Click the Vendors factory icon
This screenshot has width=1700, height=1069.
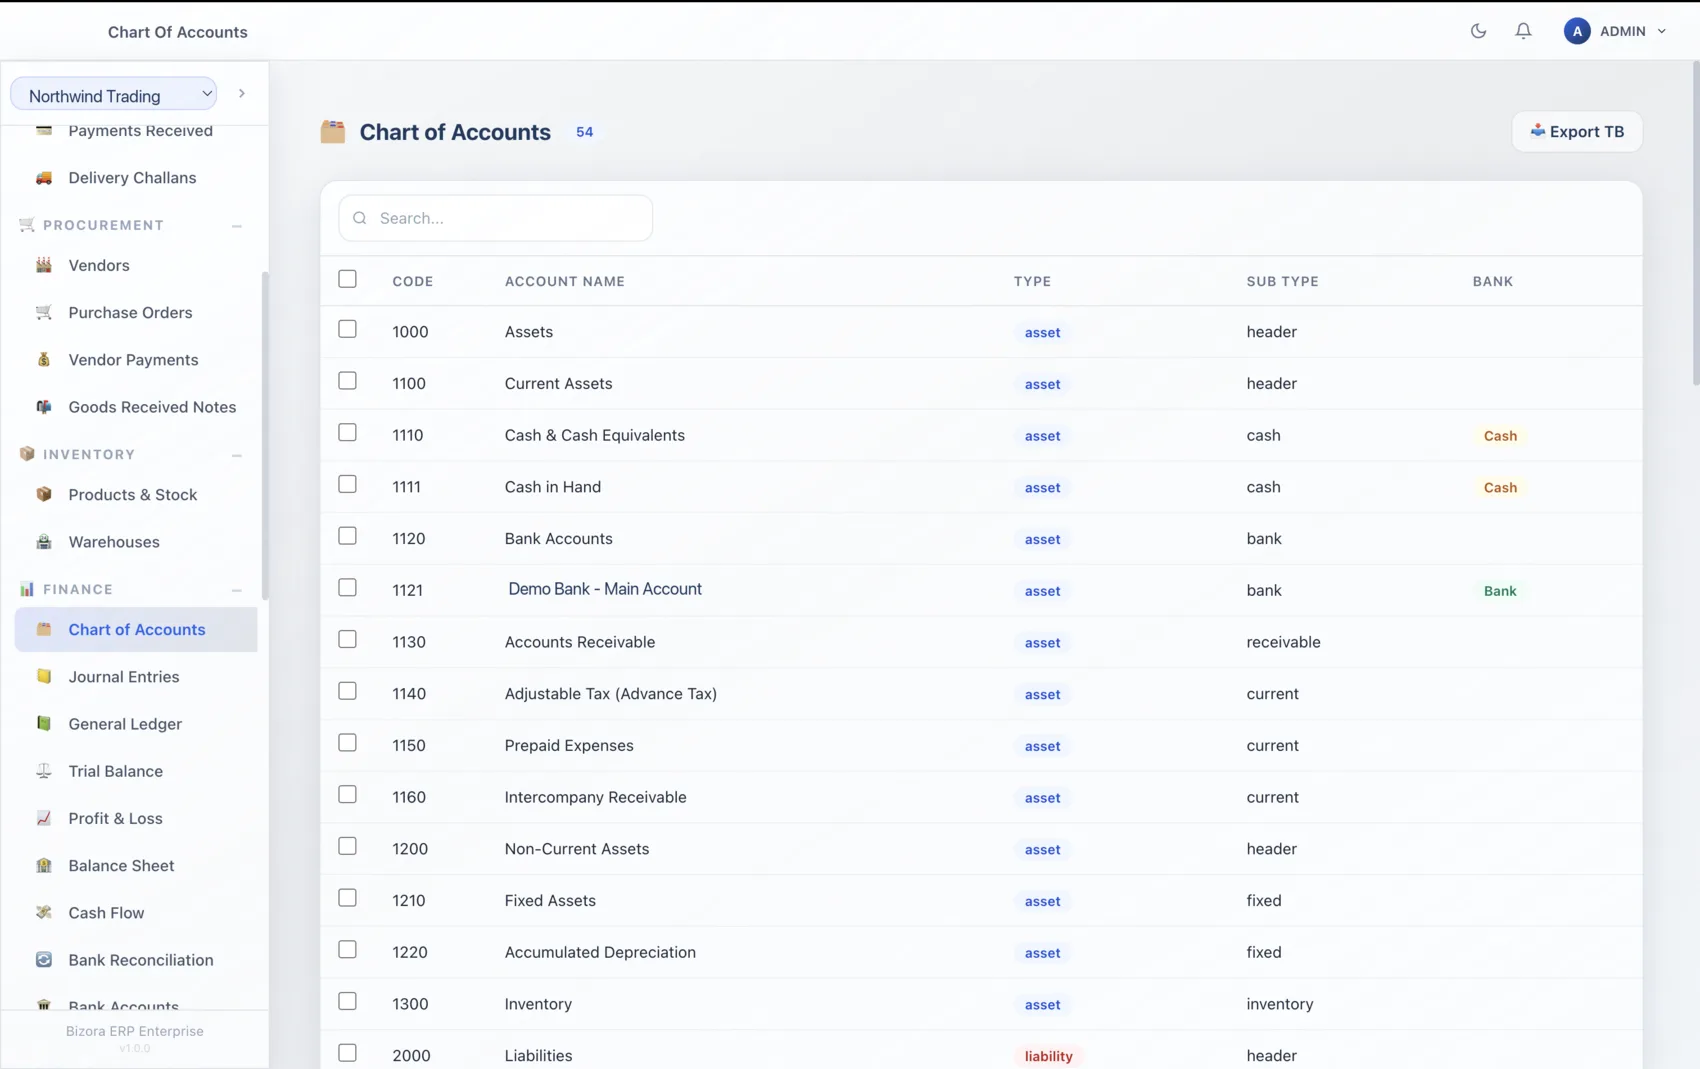(x=44, y=265)
